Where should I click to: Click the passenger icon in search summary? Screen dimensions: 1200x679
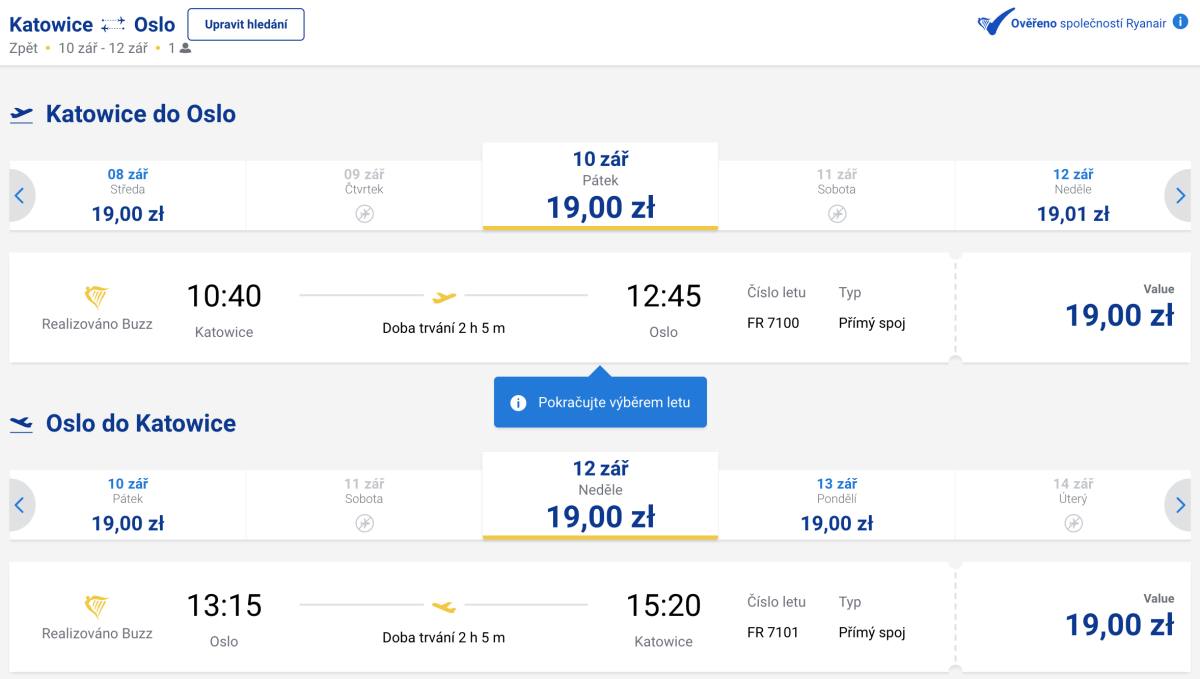(185, 48)
